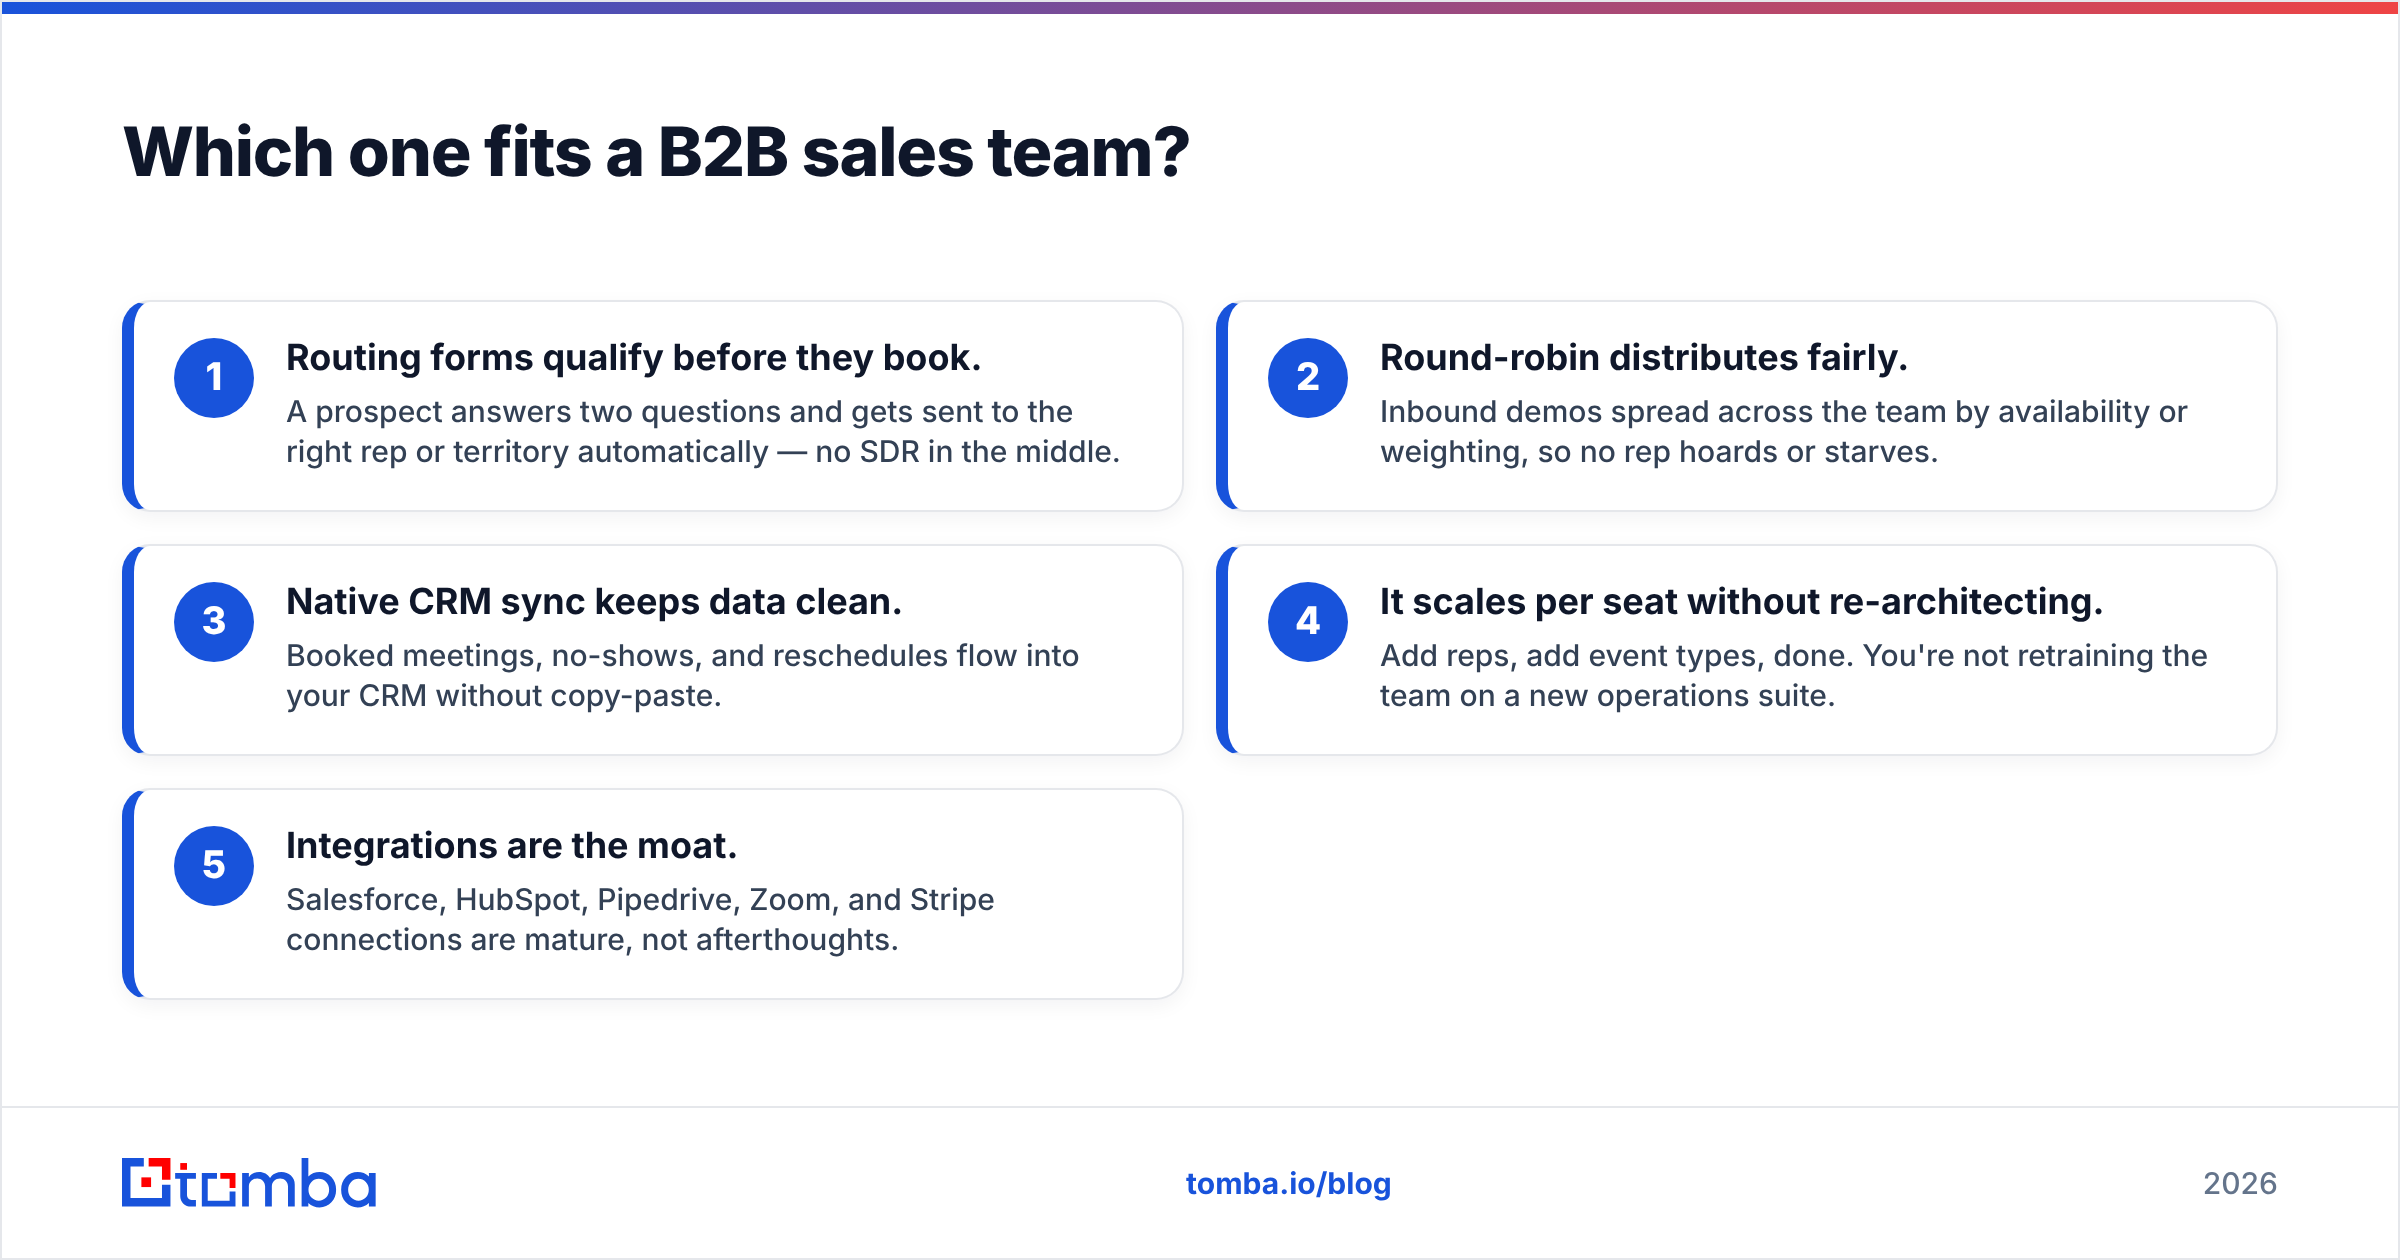Viewport: 2400px width, 1260px height.
Task: Click the "Salesforce, HubSpot, Pipedrive" description
Action: point(640,920)
